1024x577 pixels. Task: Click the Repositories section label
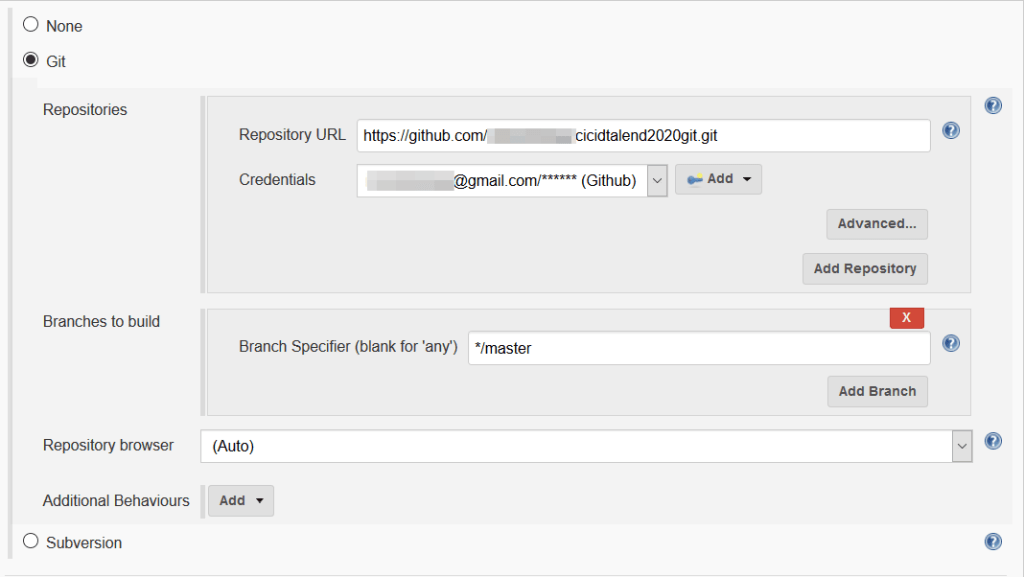[x=85, y=109]
